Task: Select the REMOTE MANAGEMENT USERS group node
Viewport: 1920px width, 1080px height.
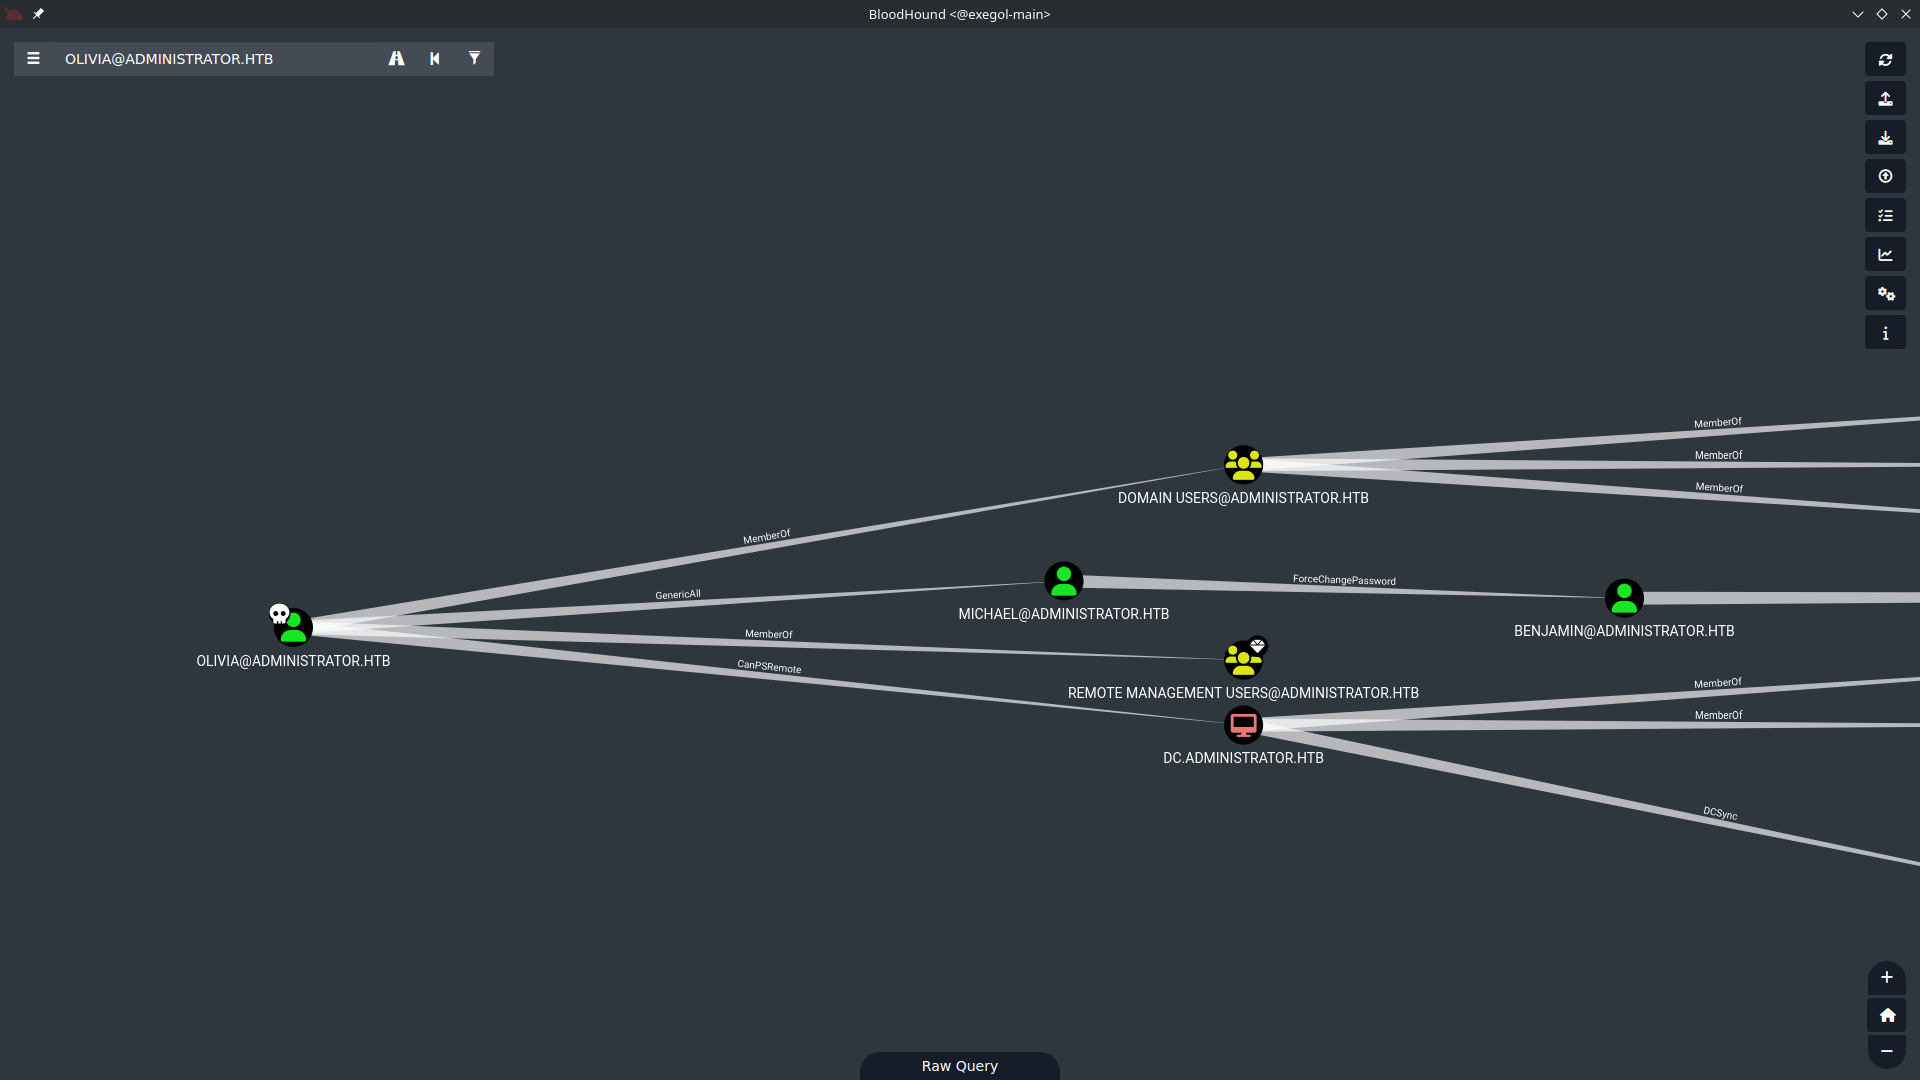Action: (1243, 660)
